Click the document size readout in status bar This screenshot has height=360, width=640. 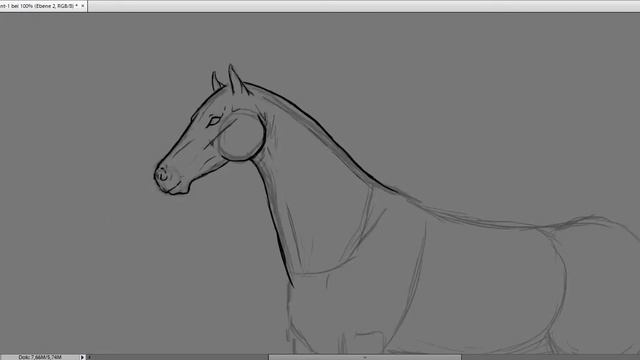coord(40,357)
